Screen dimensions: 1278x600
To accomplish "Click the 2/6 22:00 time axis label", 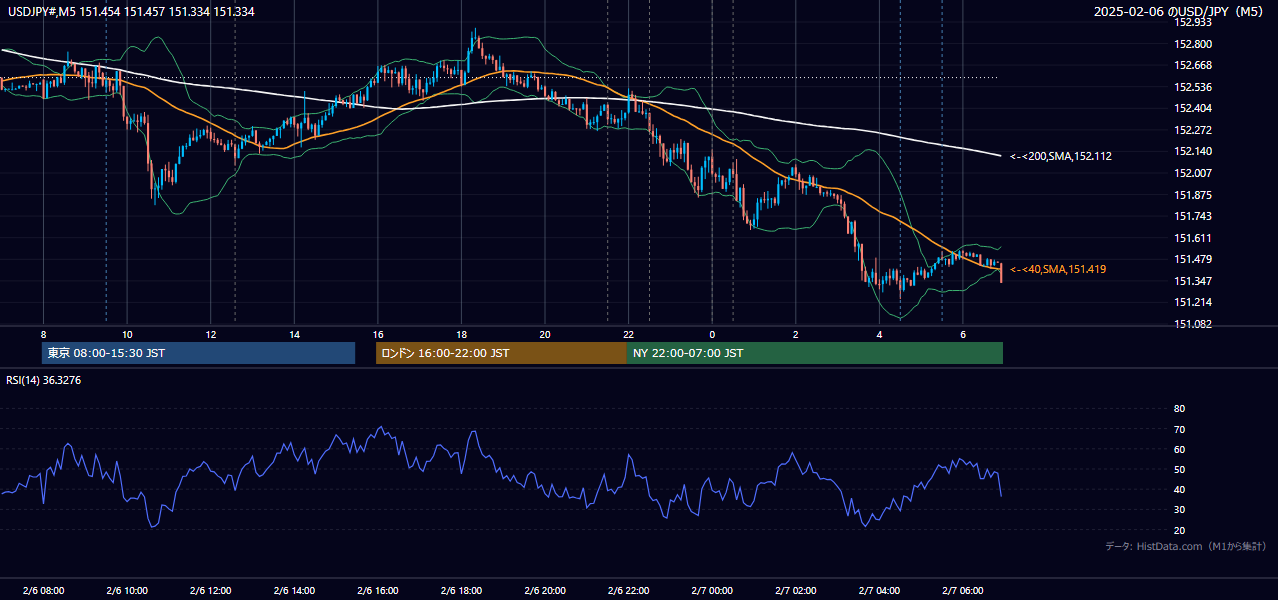I will pos(629,590).
